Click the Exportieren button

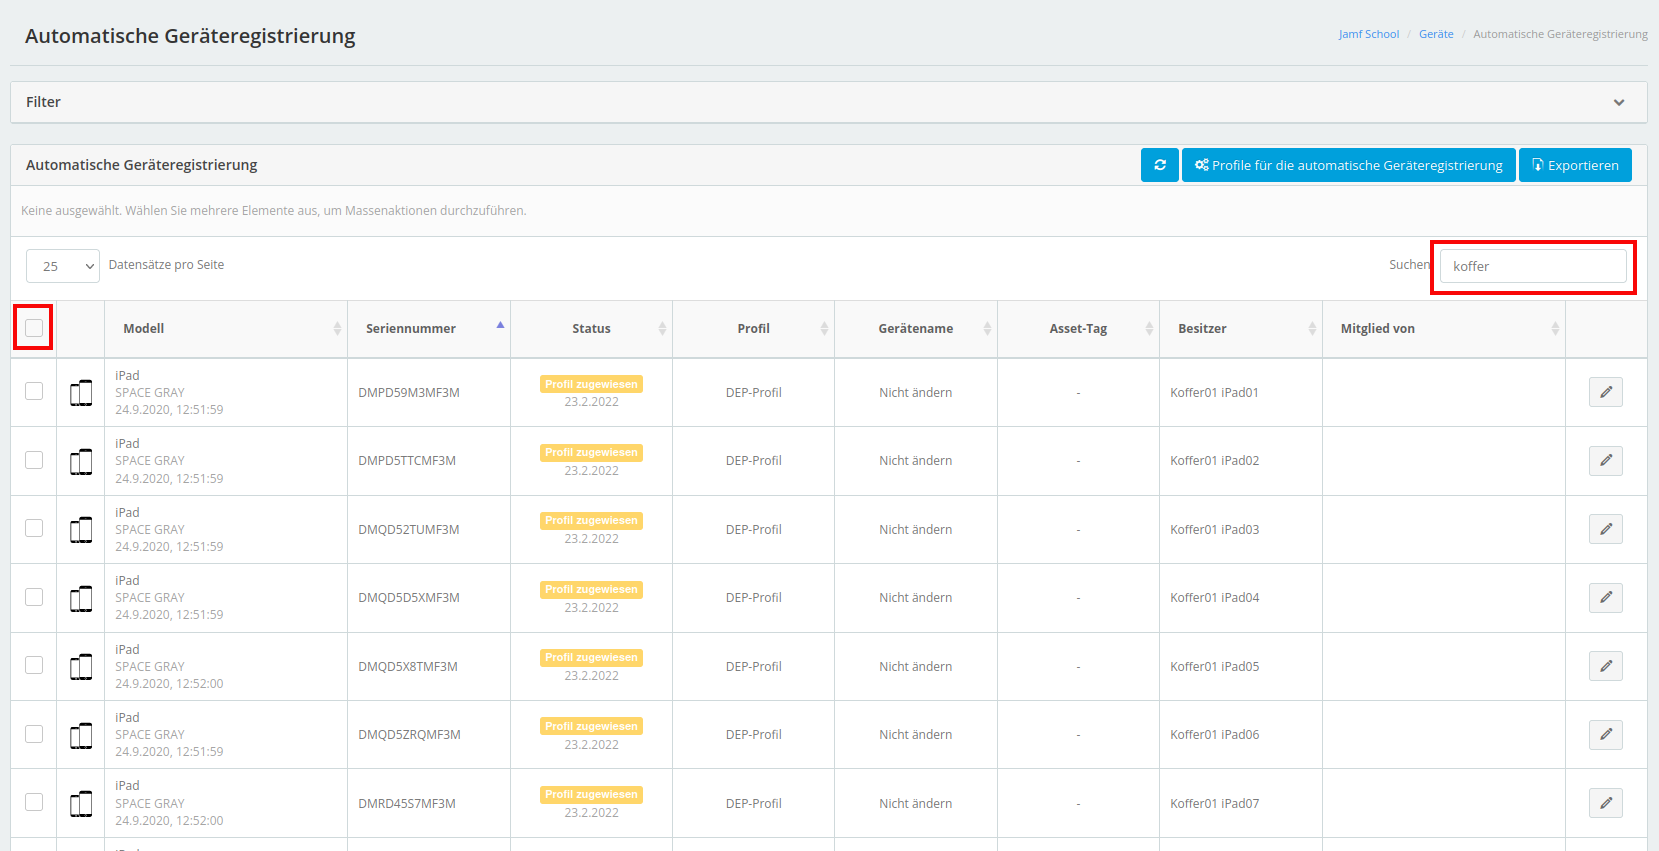pos(1575,165)
